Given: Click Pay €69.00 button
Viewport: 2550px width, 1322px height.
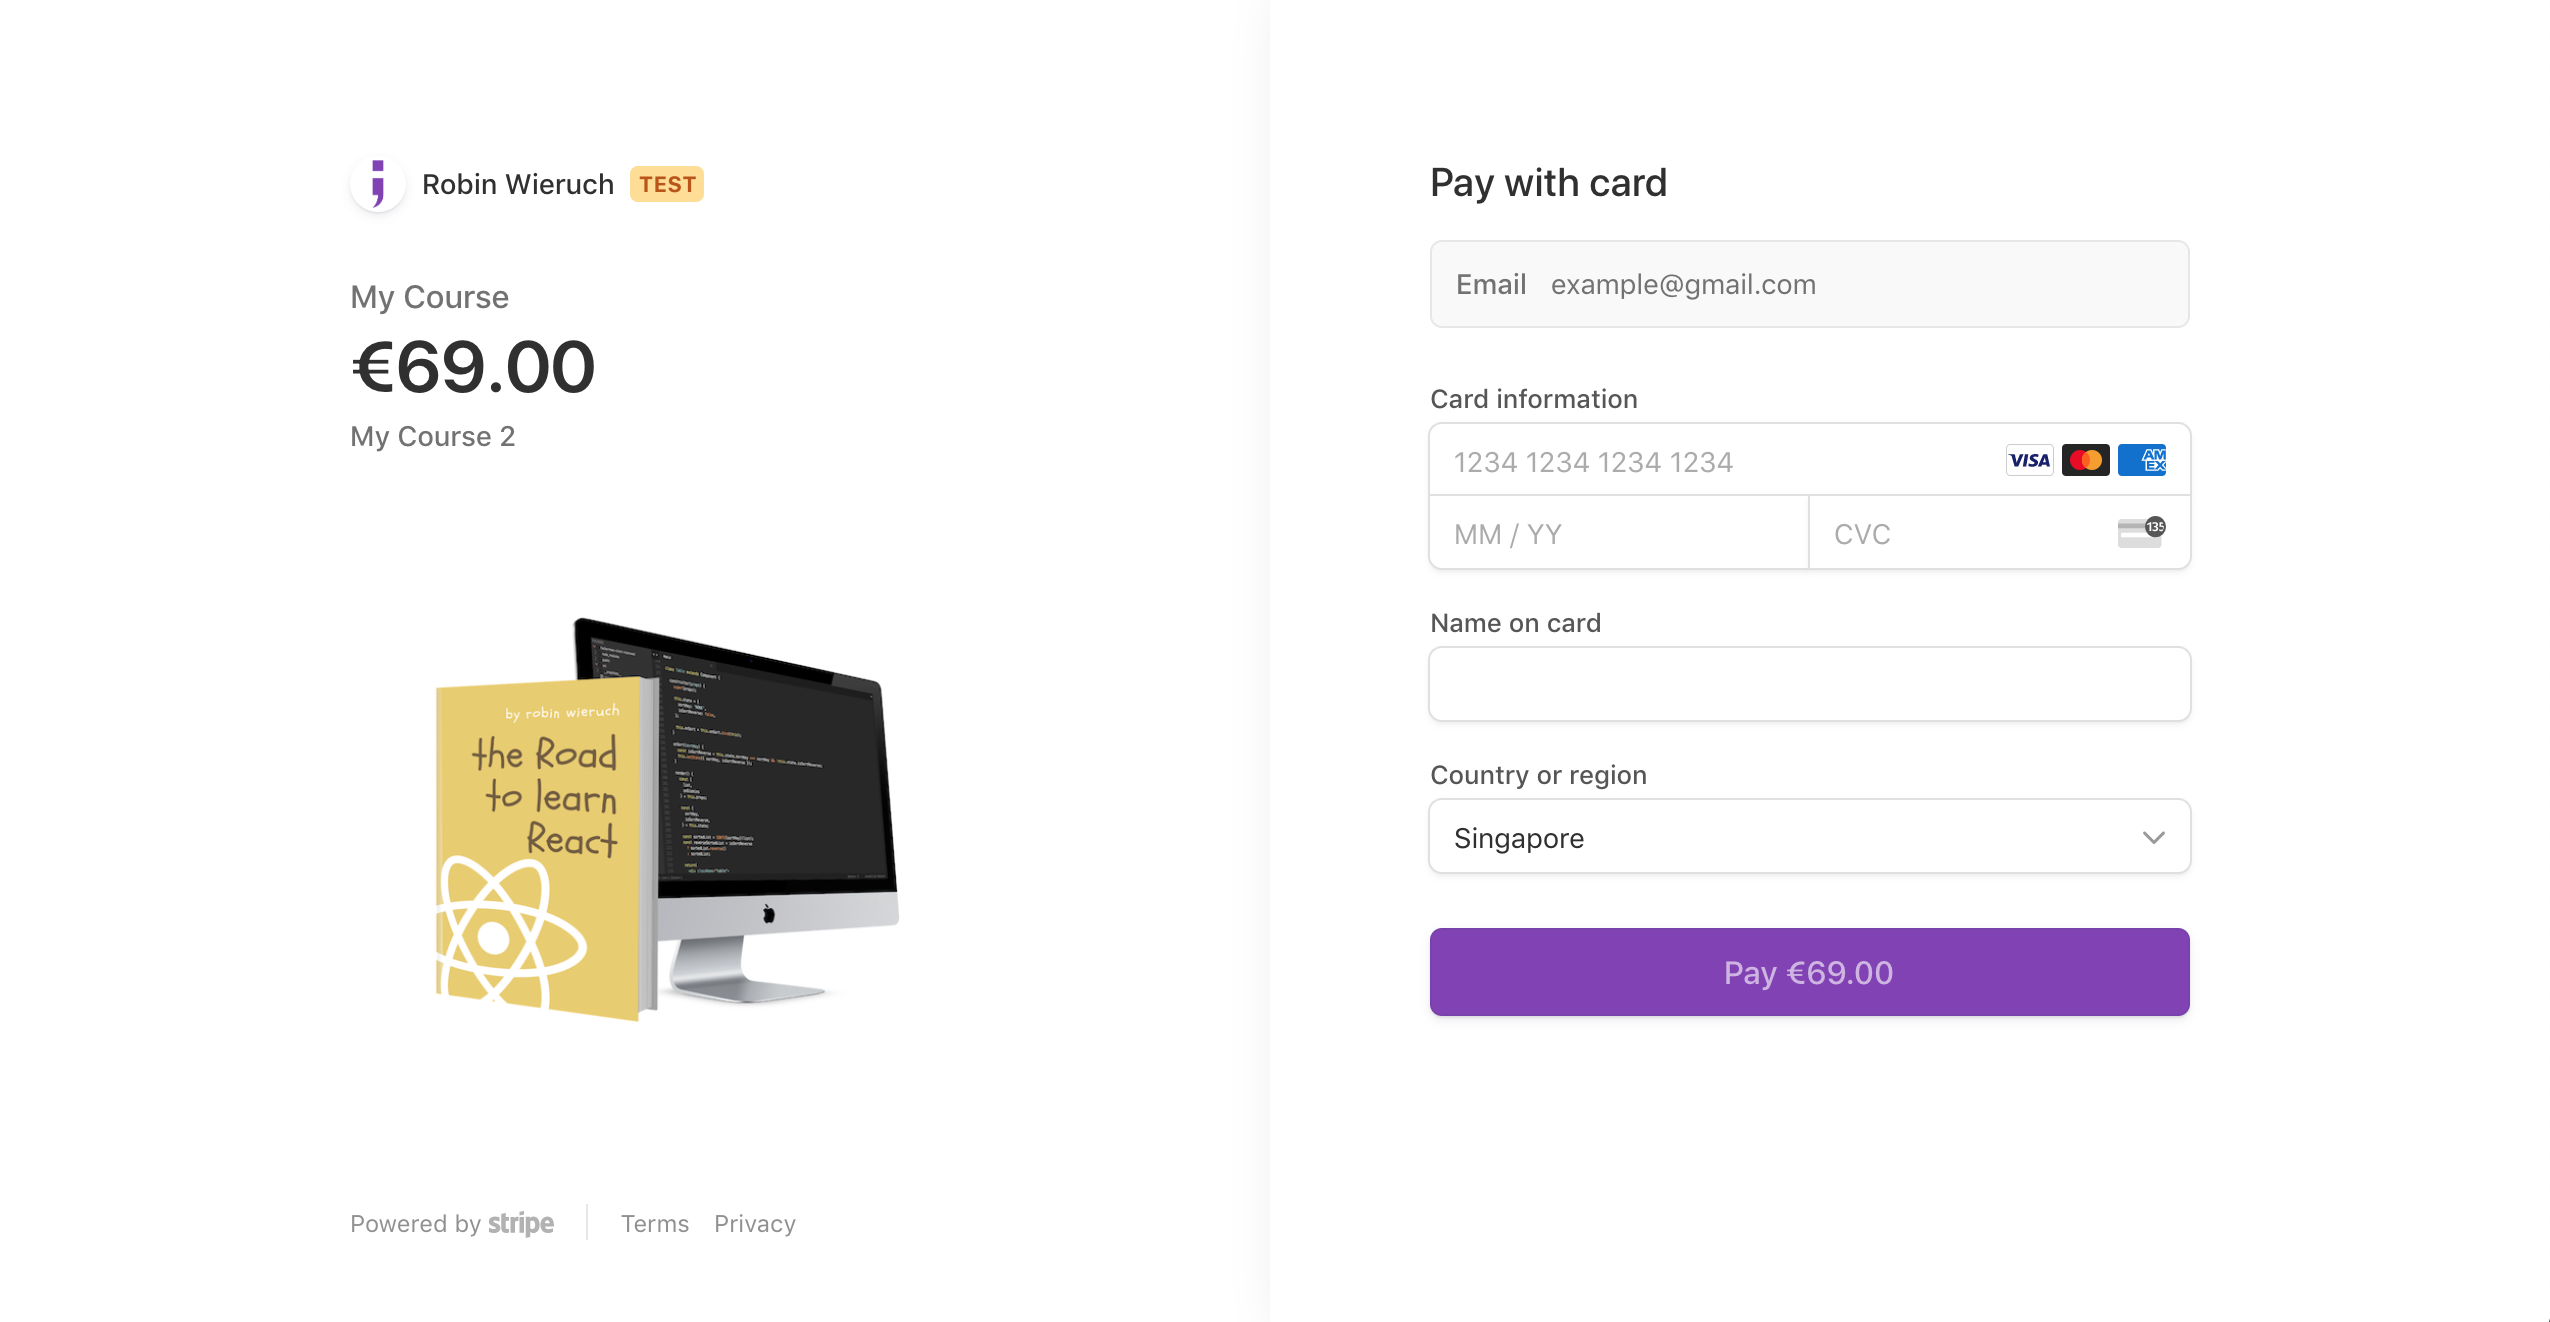Looking at the screenshot, I should pyautogui.click(x=1808, y=971).
